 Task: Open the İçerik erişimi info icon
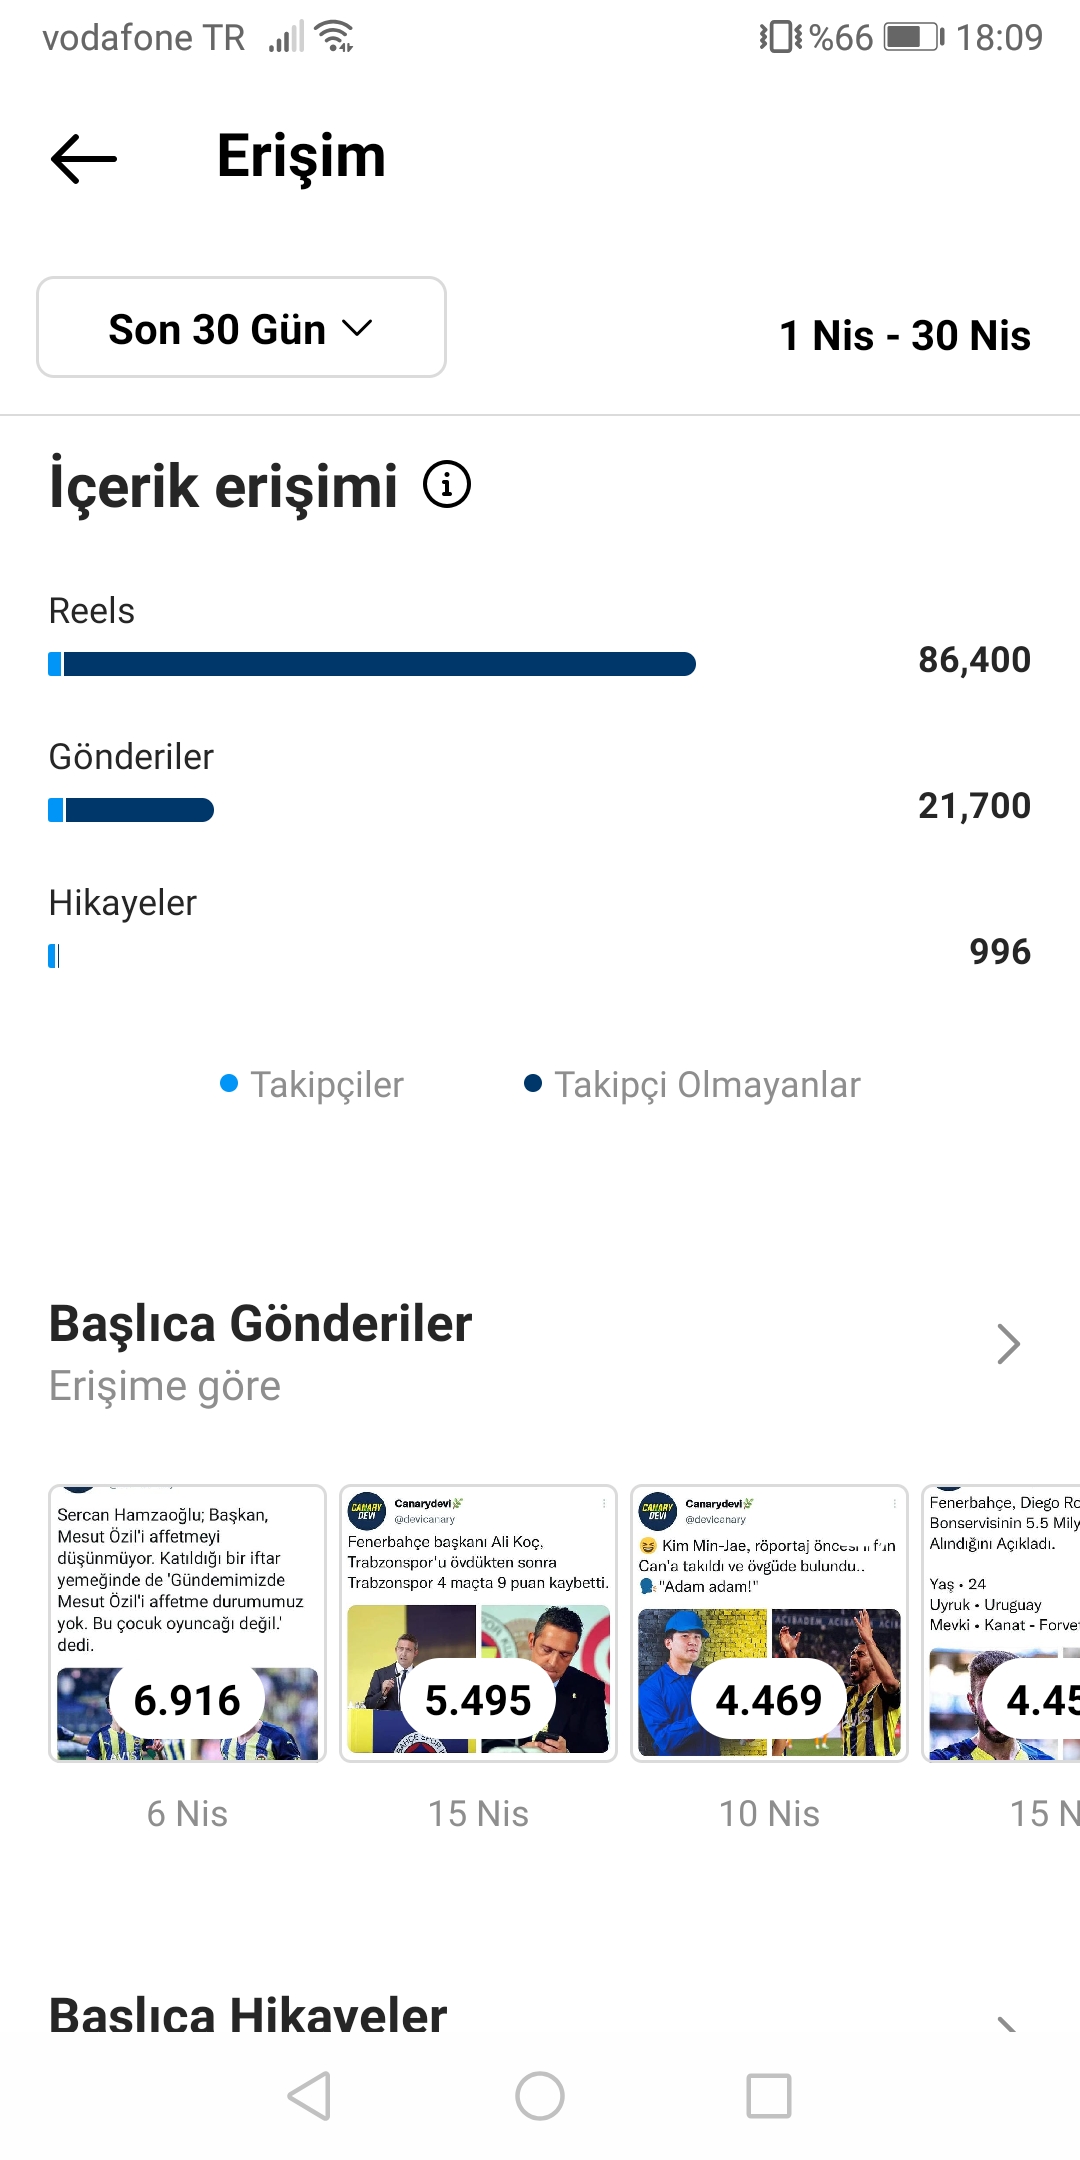447,485
